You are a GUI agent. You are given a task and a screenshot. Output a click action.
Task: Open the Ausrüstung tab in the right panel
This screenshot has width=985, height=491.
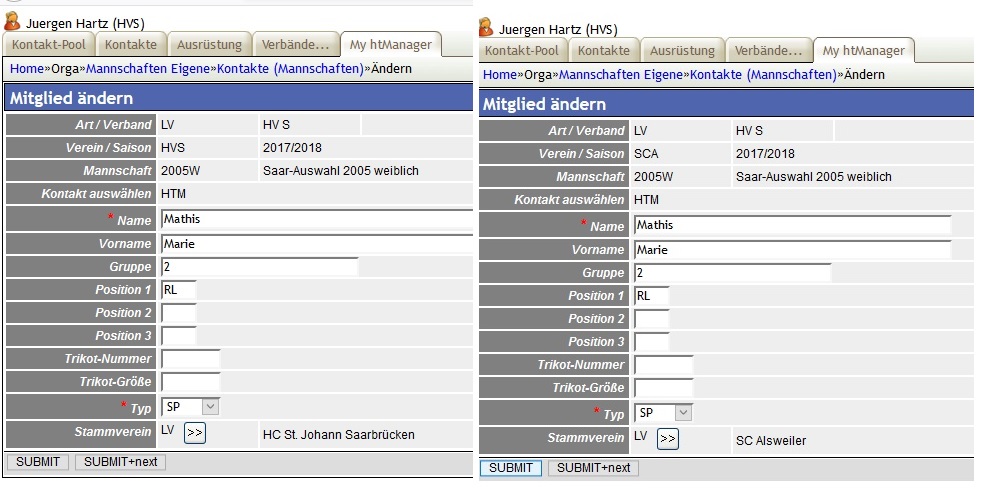point(683,51)
